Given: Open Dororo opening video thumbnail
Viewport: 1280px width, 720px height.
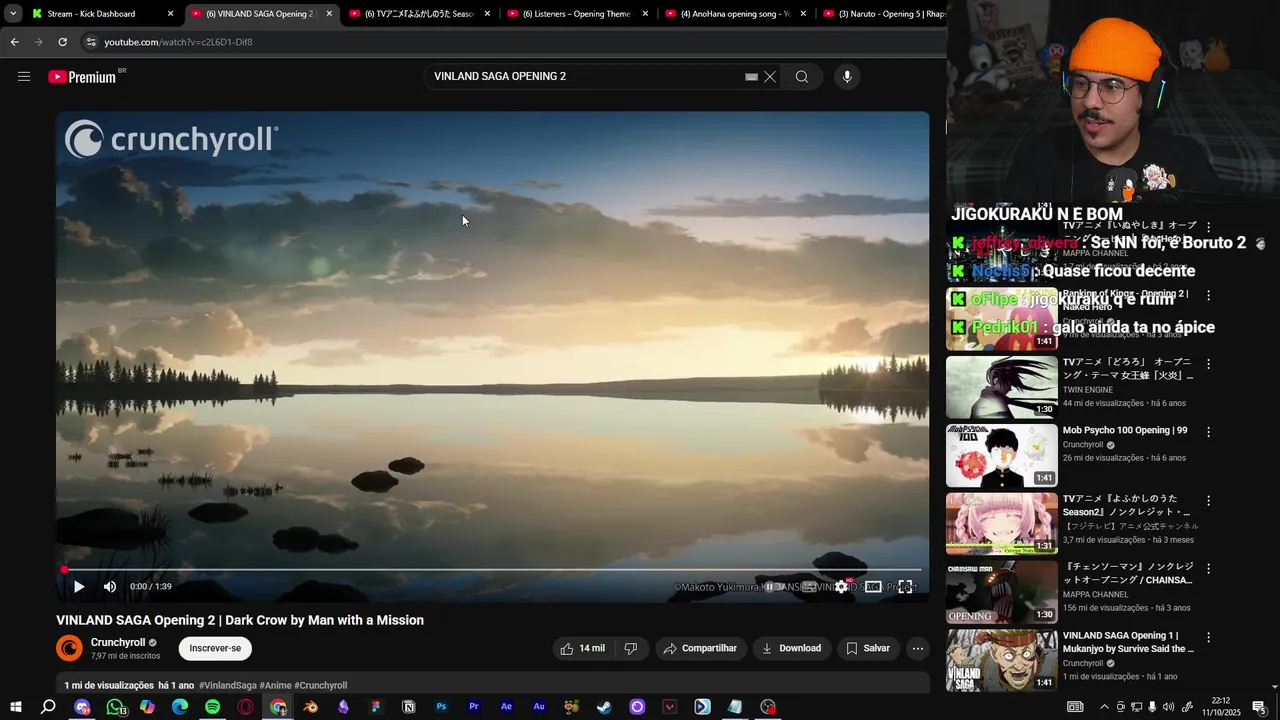Looking at the screenshot, I should pyautogui.click(x=1001, y=388).
